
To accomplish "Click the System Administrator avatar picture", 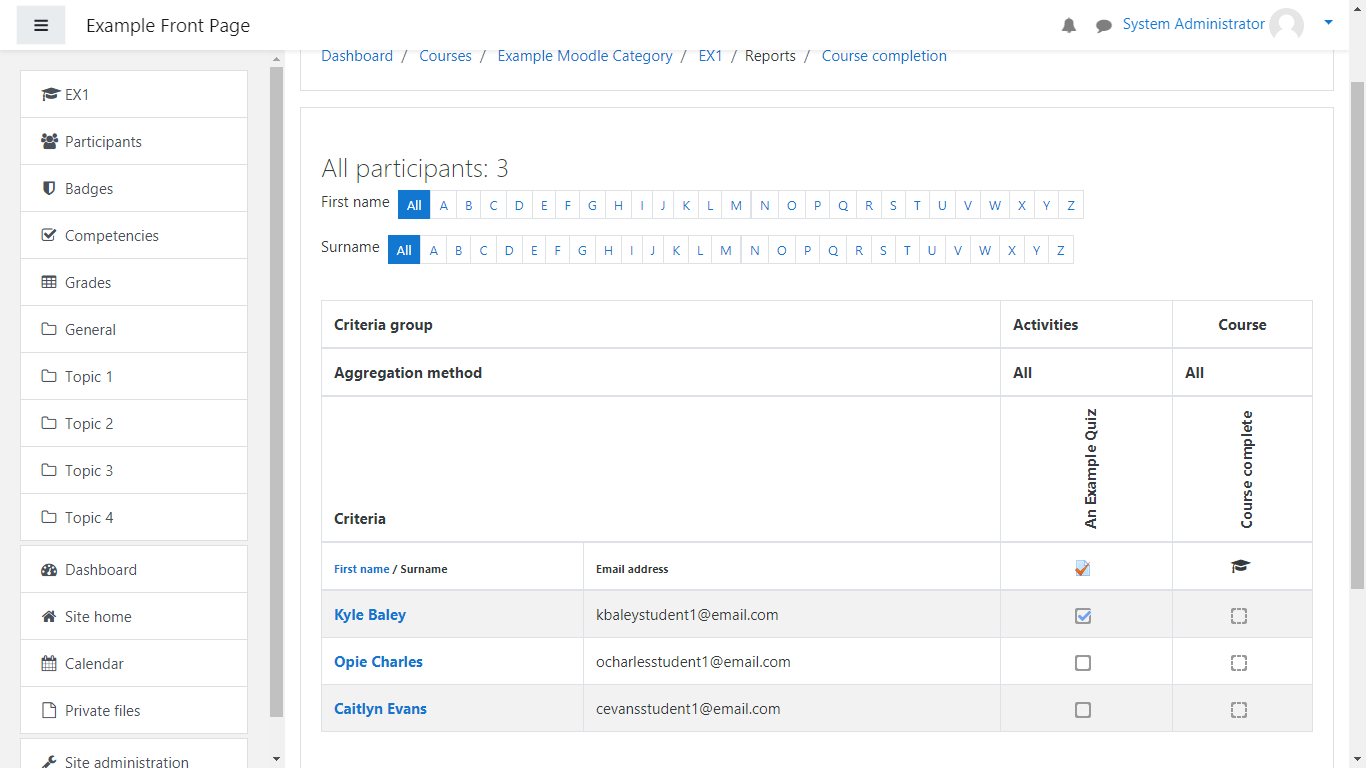I will pos(1286,25).
